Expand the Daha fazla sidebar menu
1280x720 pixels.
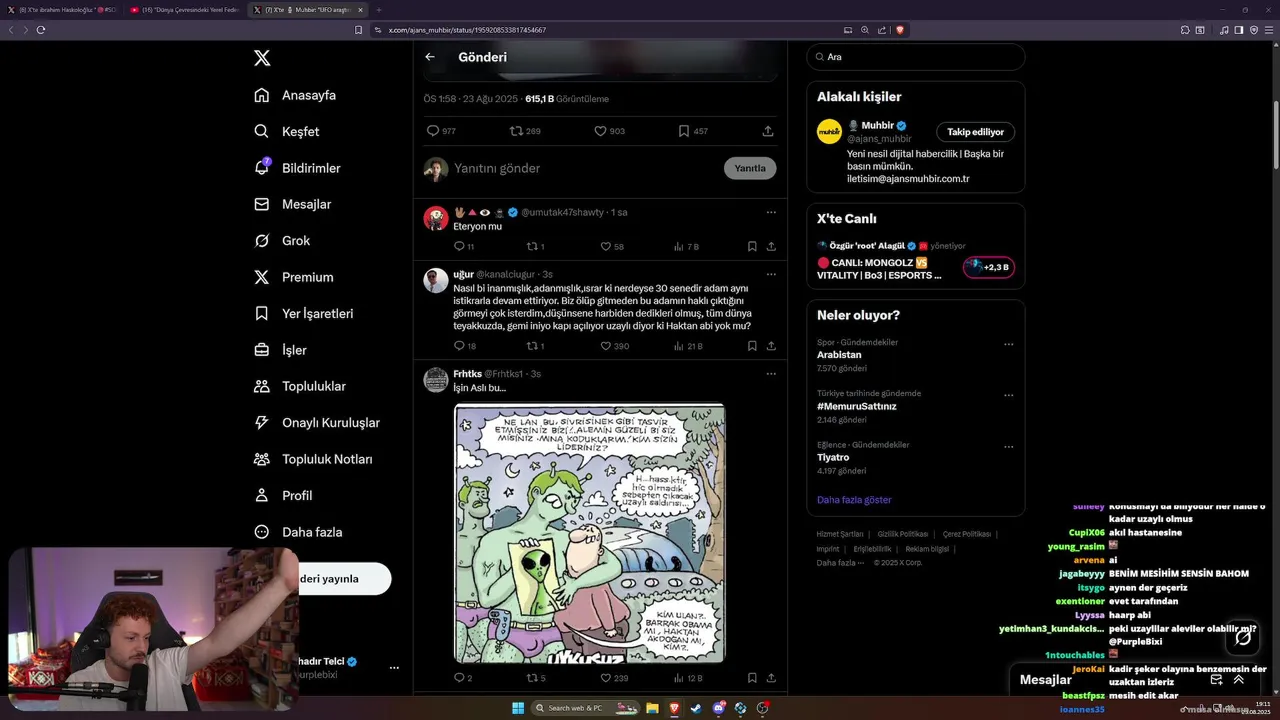pos(298,532)
